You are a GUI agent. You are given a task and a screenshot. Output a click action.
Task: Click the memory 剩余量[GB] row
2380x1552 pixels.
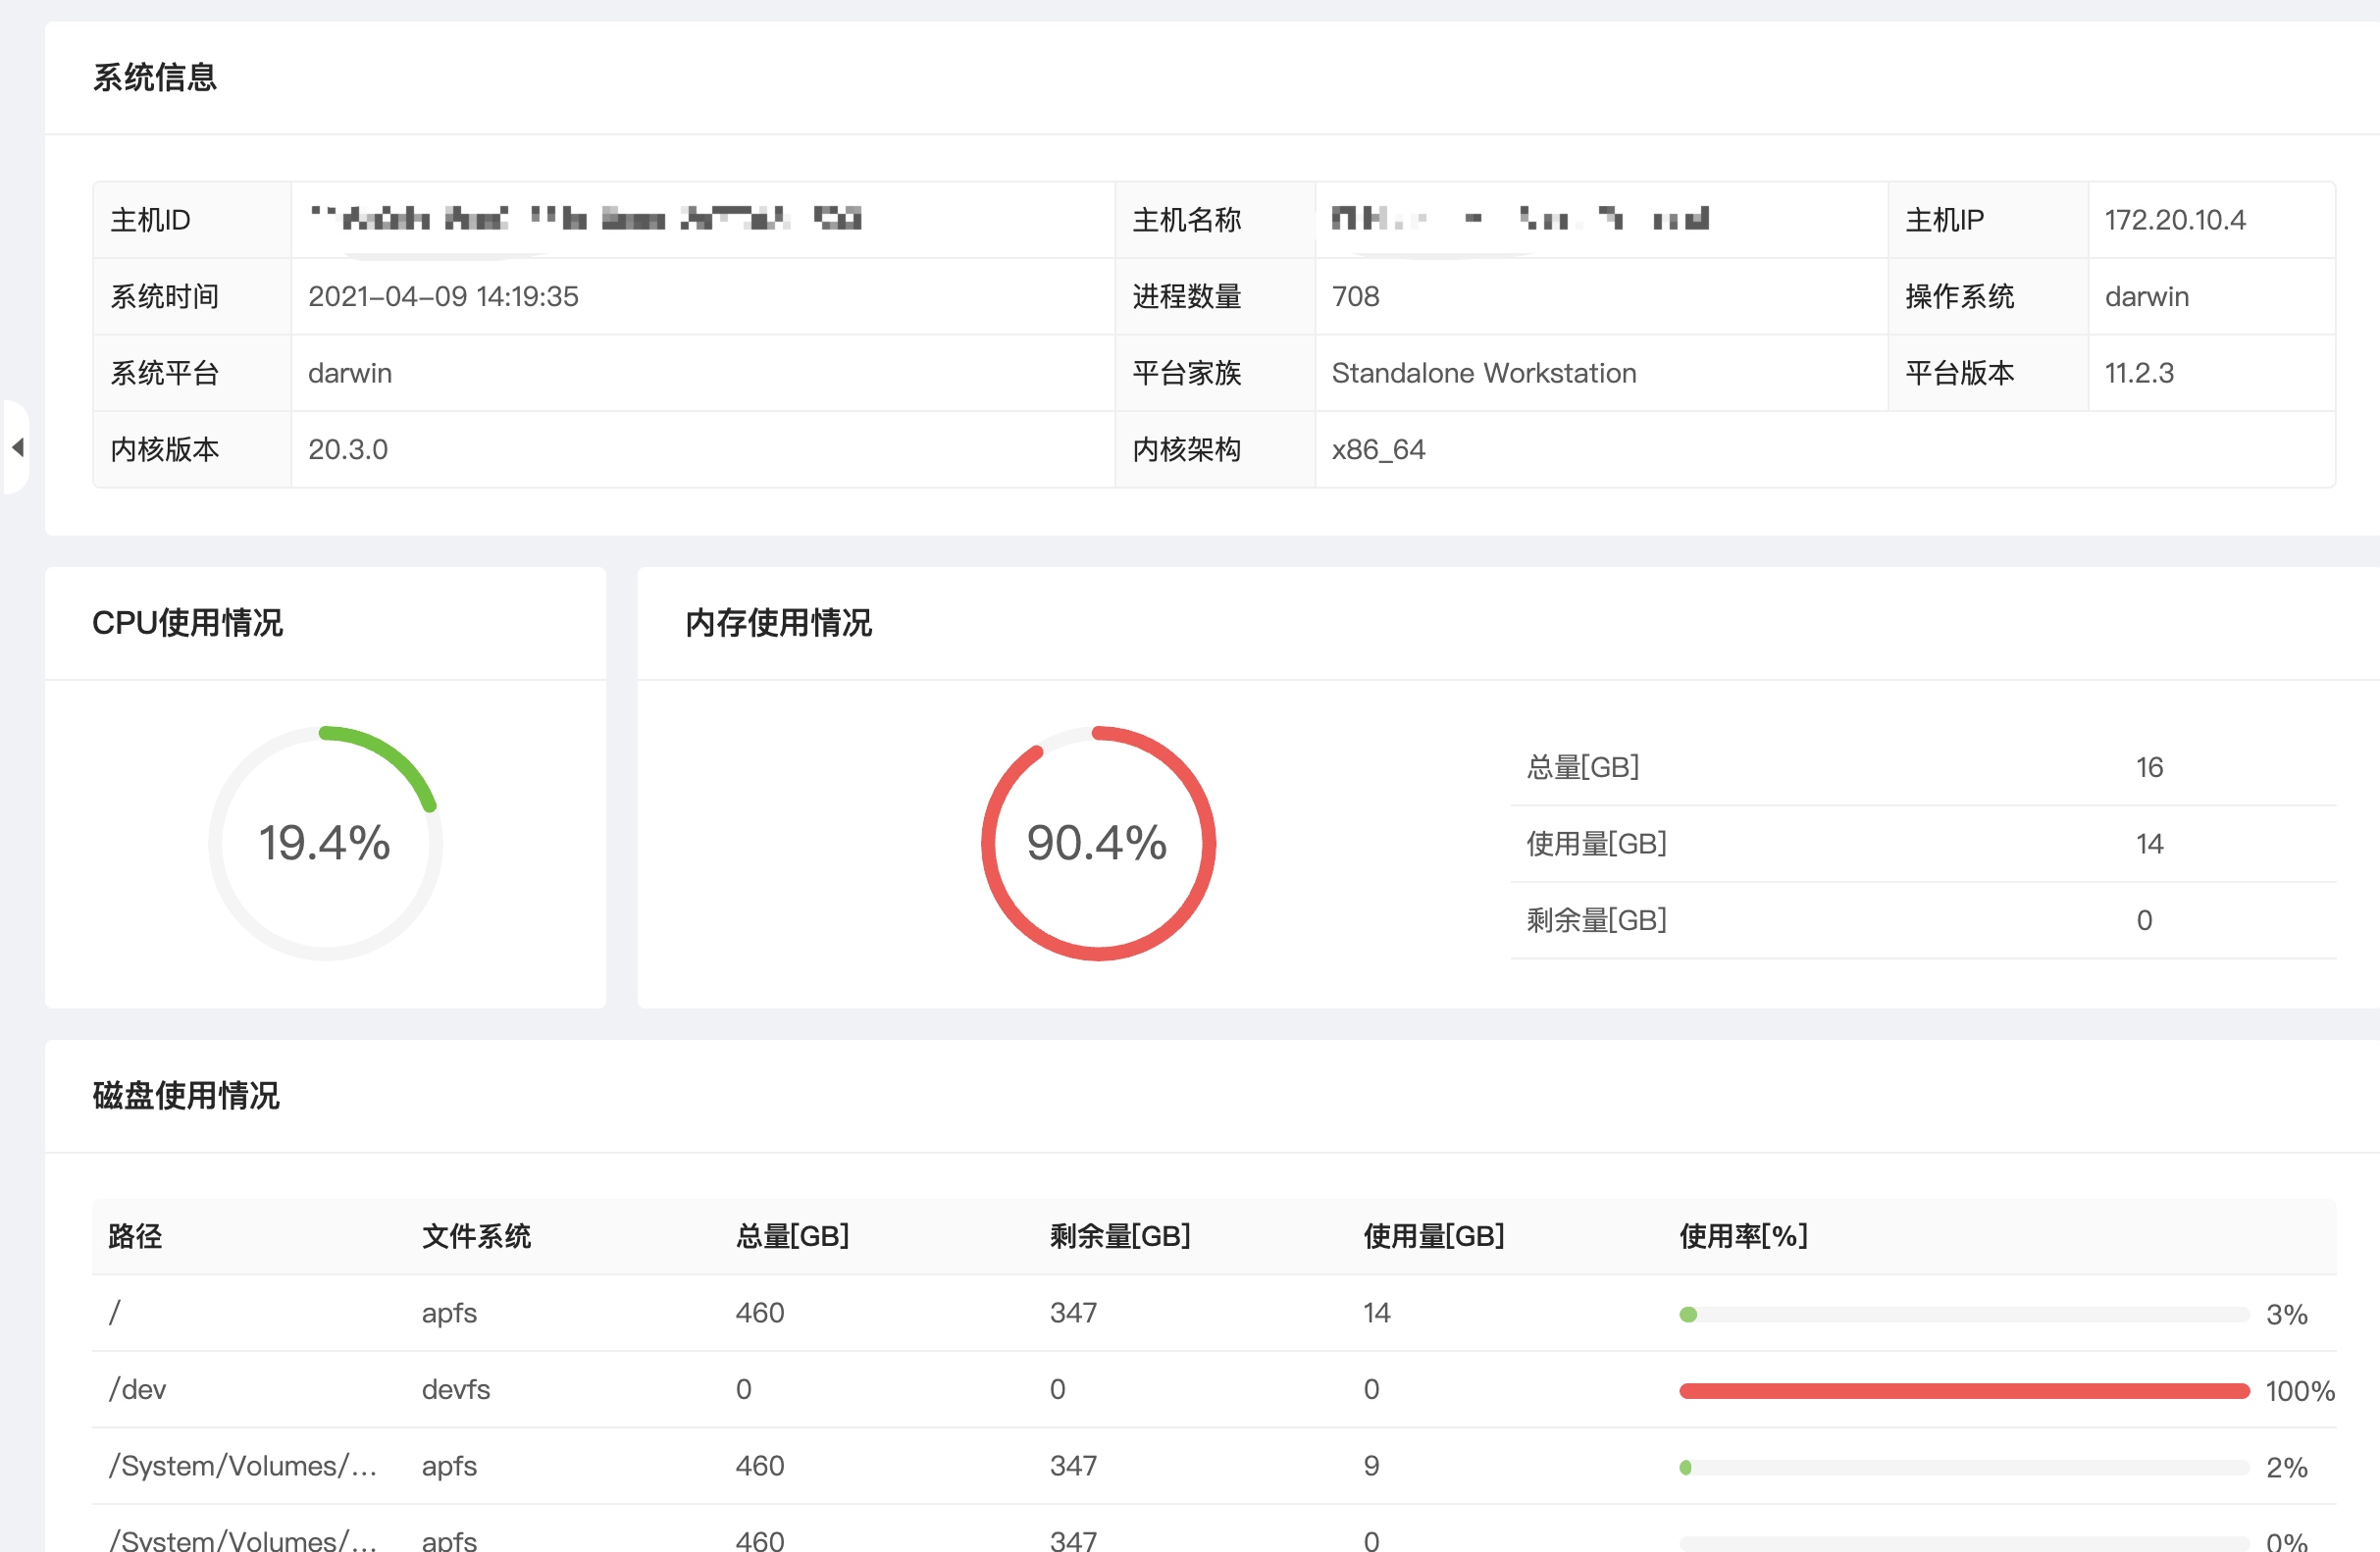click(1596, 920)
